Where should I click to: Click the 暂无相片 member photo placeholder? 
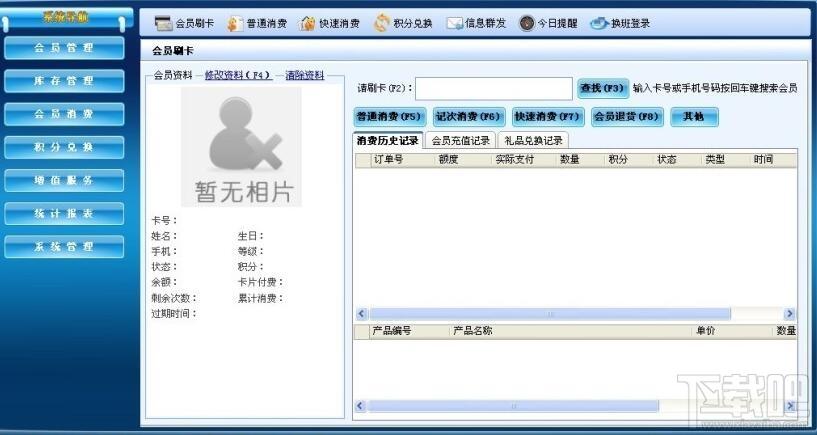pyautogui.click(x=241, y=146)
